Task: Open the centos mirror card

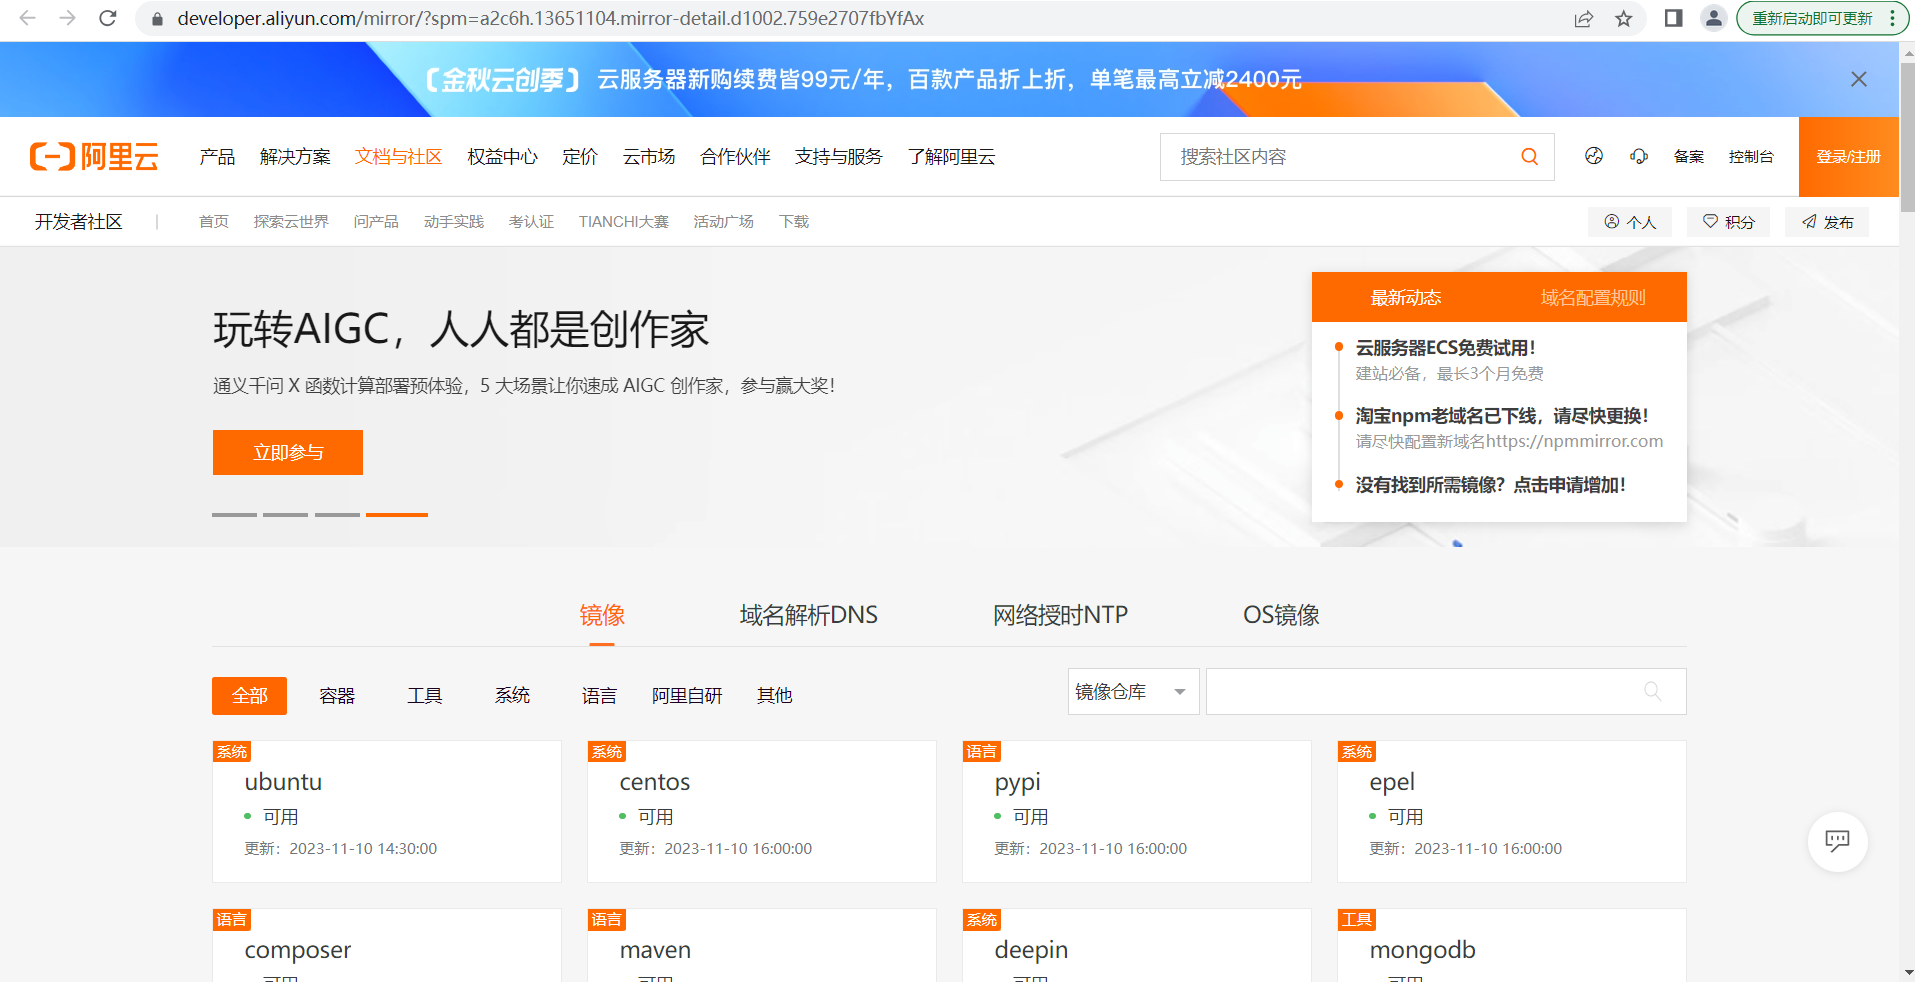Action: (762, 811)
